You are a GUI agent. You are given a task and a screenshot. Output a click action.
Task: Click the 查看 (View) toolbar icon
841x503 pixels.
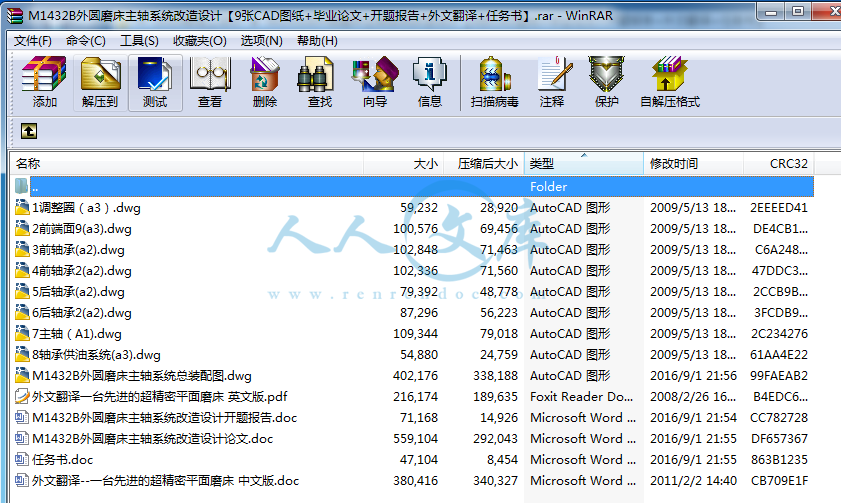tap(210, 83)
